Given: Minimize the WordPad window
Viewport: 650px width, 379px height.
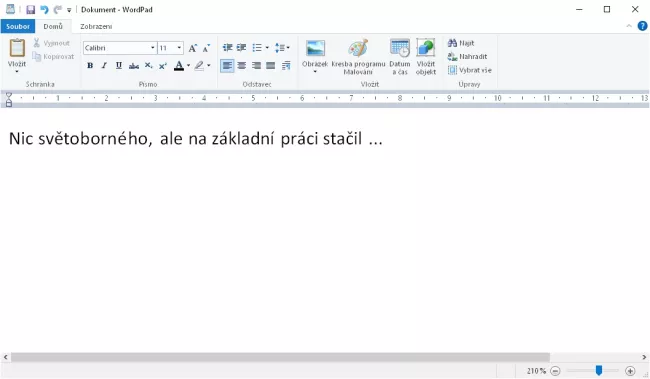Looking at the screenshot, I should pos(579,10).
